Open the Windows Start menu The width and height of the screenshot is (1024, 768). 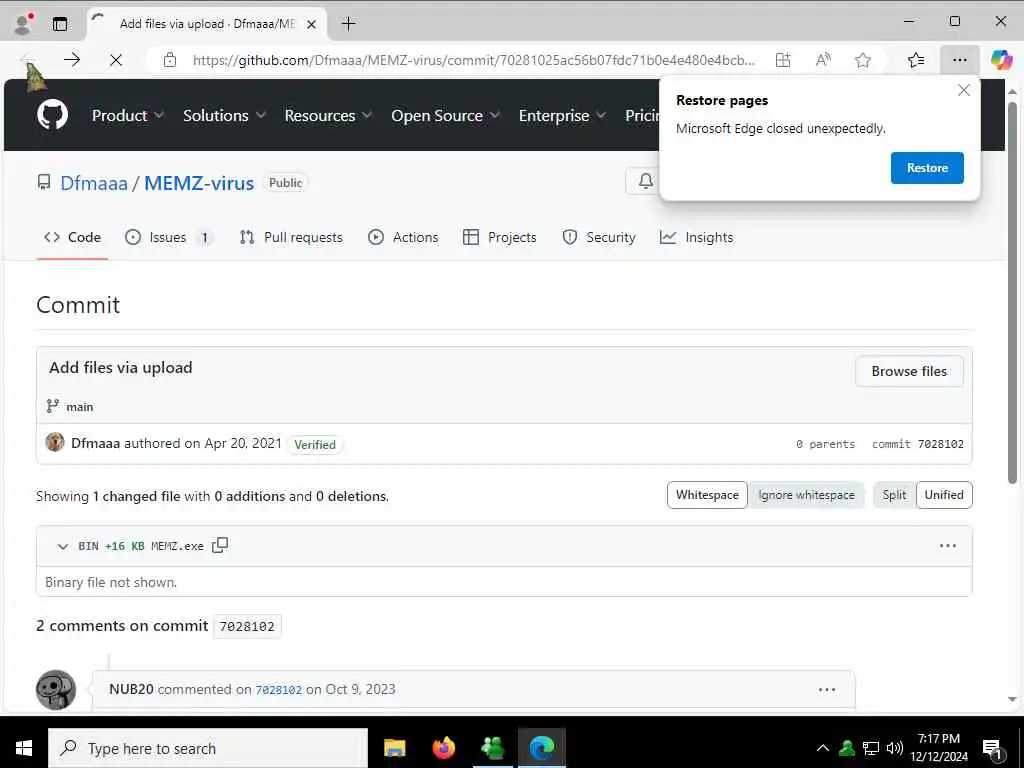24,748
